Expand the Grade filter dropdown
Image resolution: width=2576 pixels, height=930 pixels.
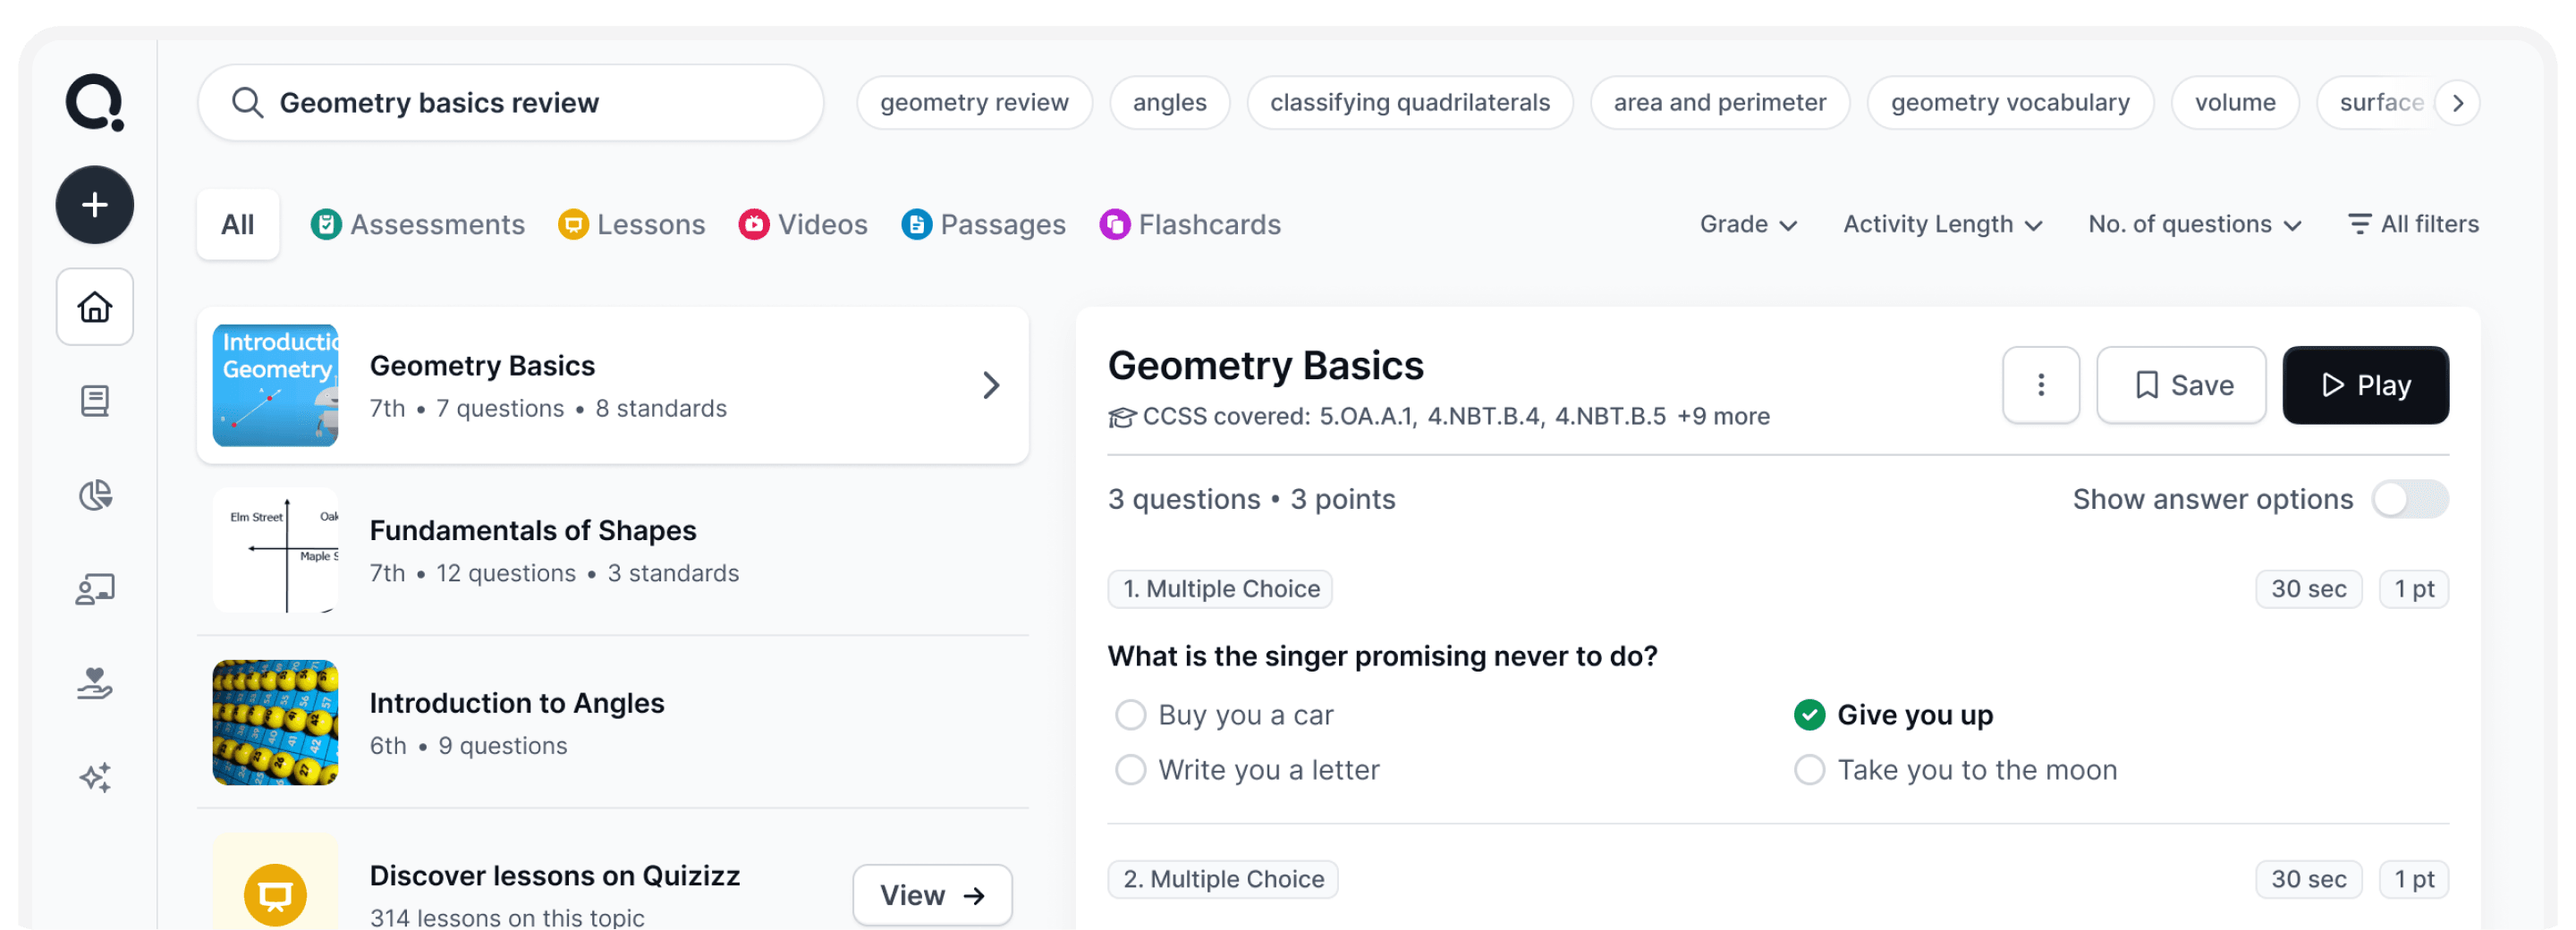coord(1748,224)
